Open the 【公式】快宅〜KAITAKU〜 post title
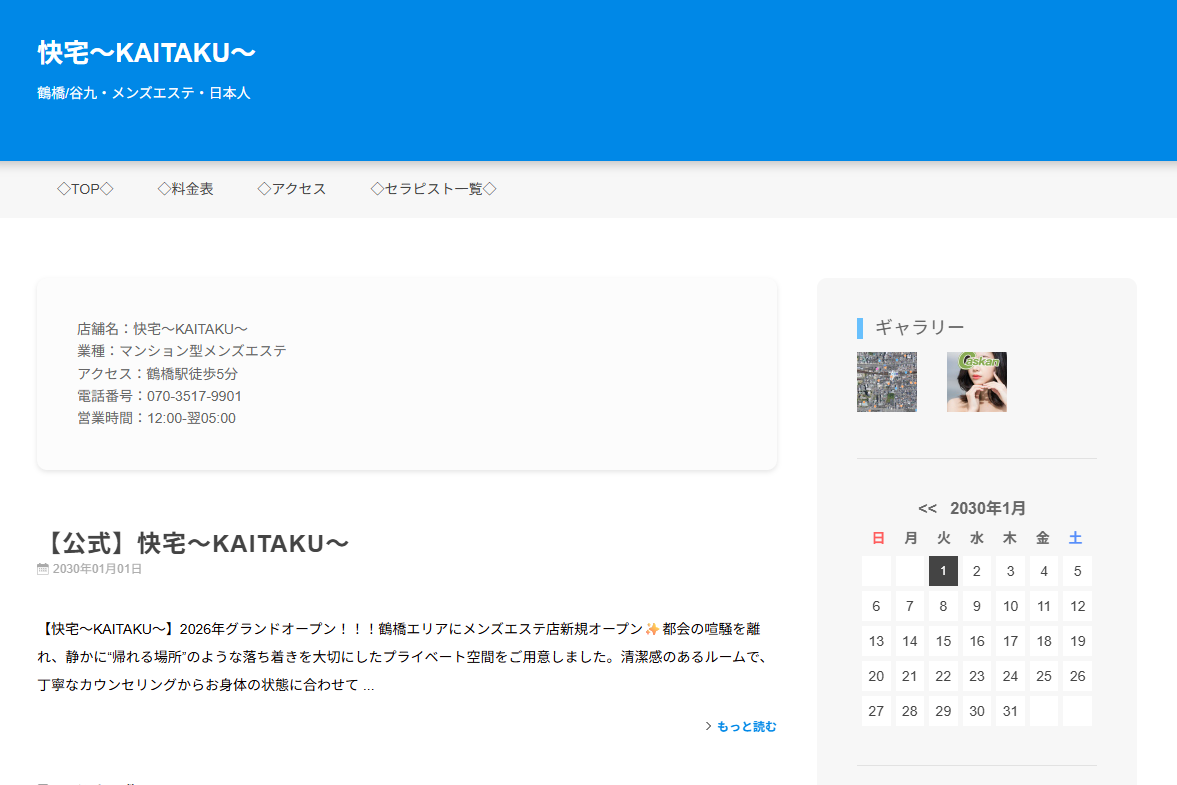Viewport: 1177px width, 785px height. (x=193, y=543)
